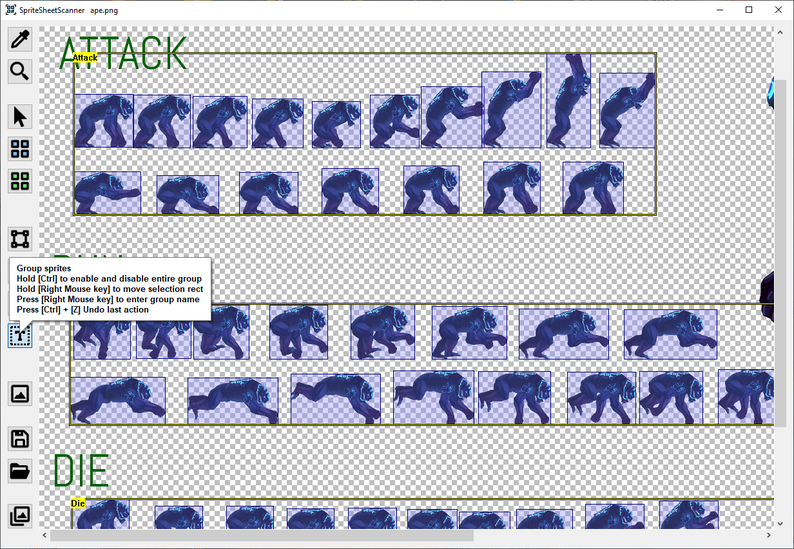This screenshot has height=549, width=794.
Task: Choose the arrow pointer selection tool
Action: tap(20, 117)
